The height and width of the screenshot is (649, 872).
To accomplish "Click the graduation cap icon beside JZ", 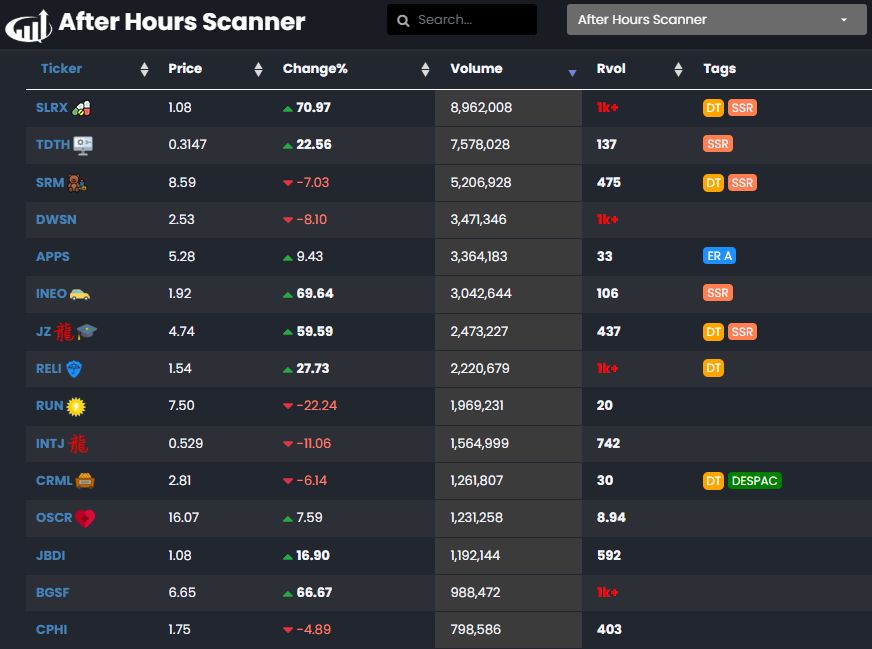I will 87,331.
